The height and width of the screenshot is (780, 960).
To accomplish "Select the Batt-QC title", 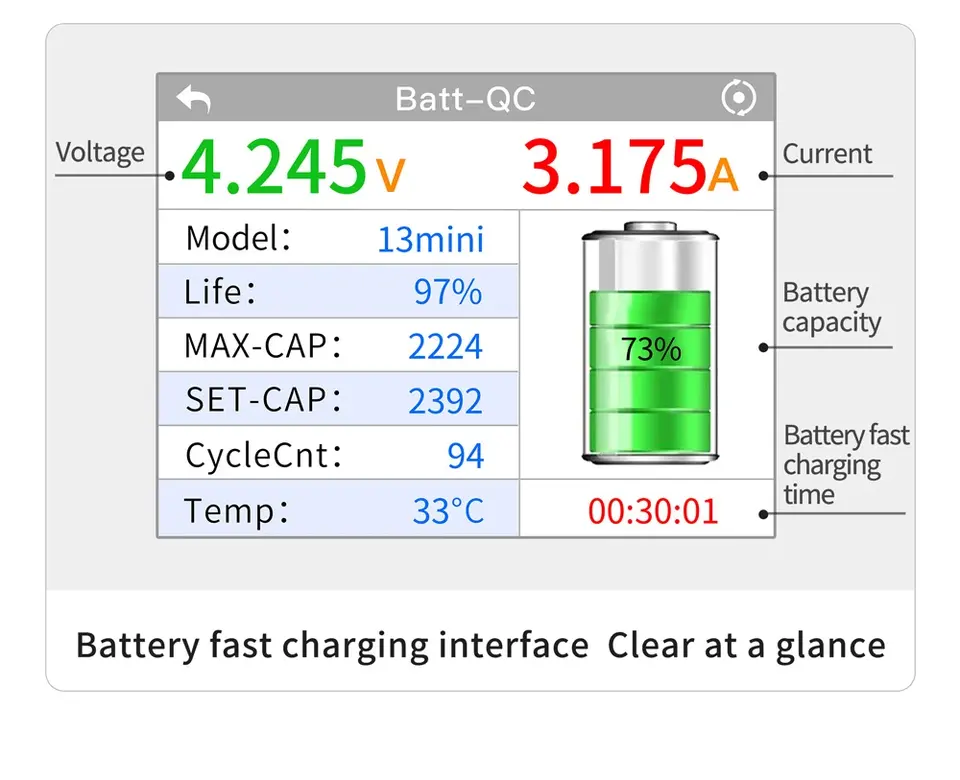I will [x=465, y=99].
